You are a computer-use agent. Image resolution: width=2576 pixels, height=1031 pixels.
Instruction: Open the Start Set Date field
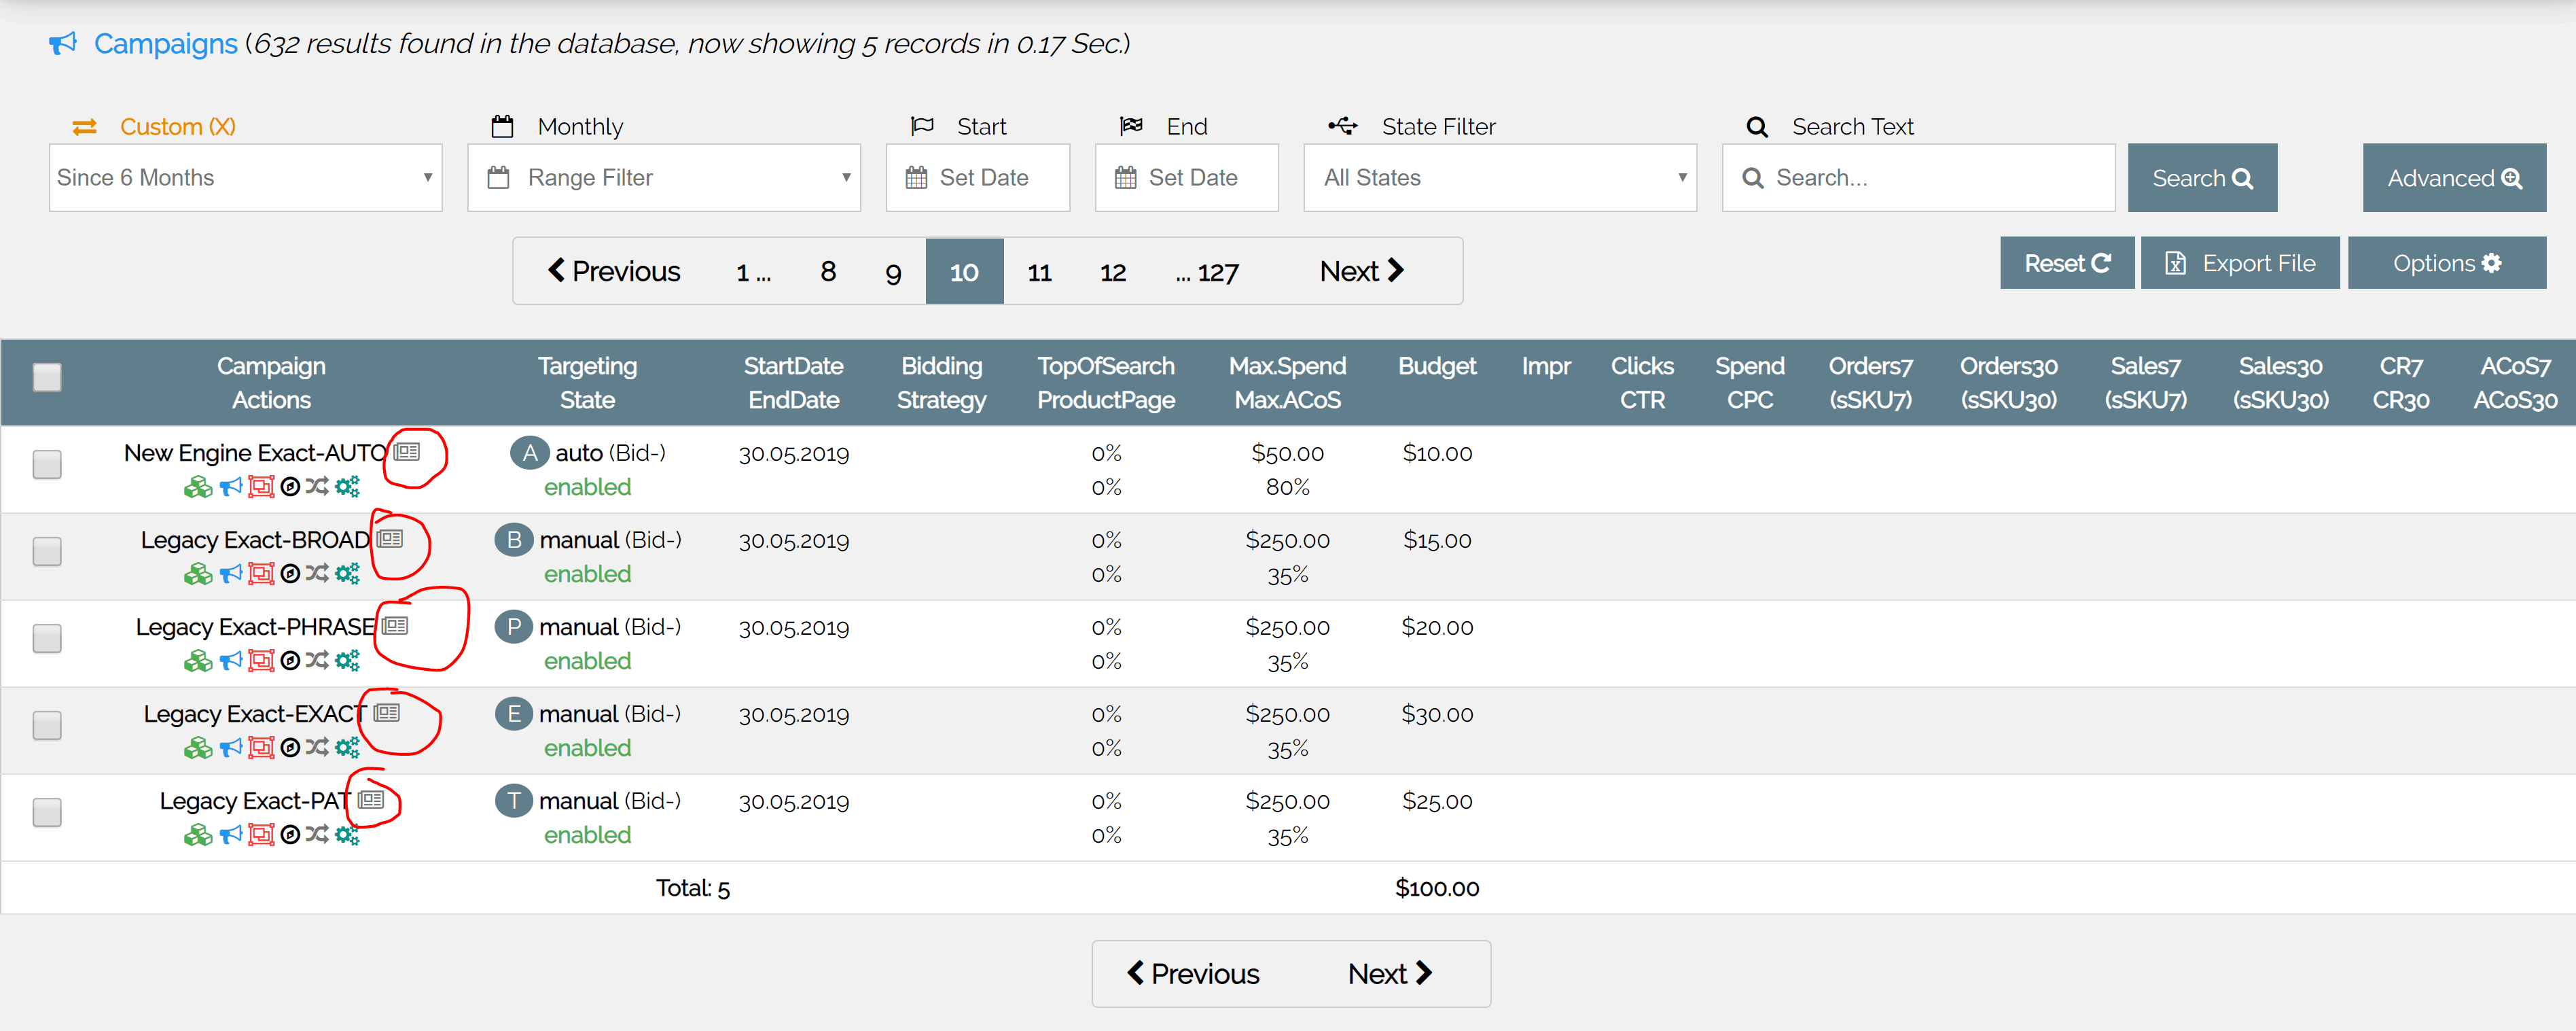pyautogui.click(x=977, y=178)
